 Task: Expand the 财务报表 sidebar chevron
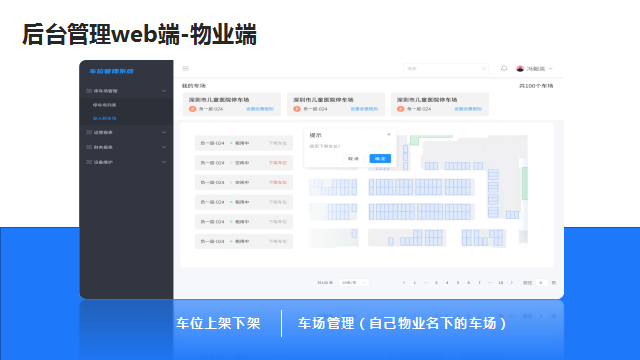coord(164,147)
